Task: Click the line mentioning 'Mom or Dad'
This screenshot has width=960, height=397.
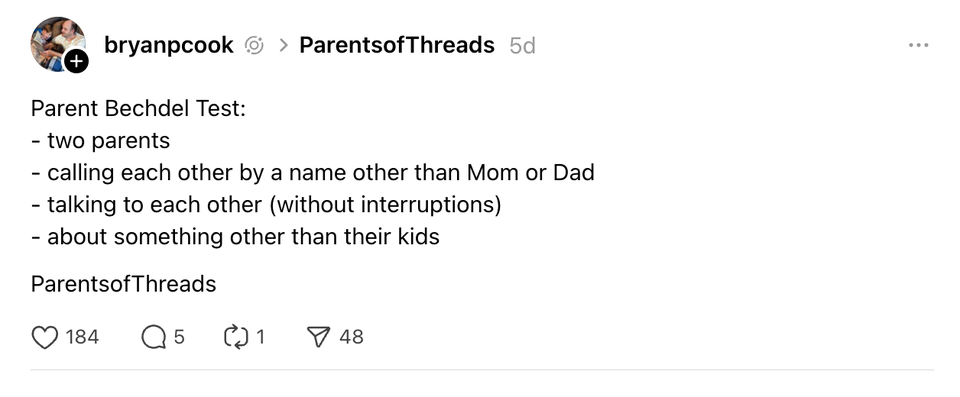Action: point(313,173)
